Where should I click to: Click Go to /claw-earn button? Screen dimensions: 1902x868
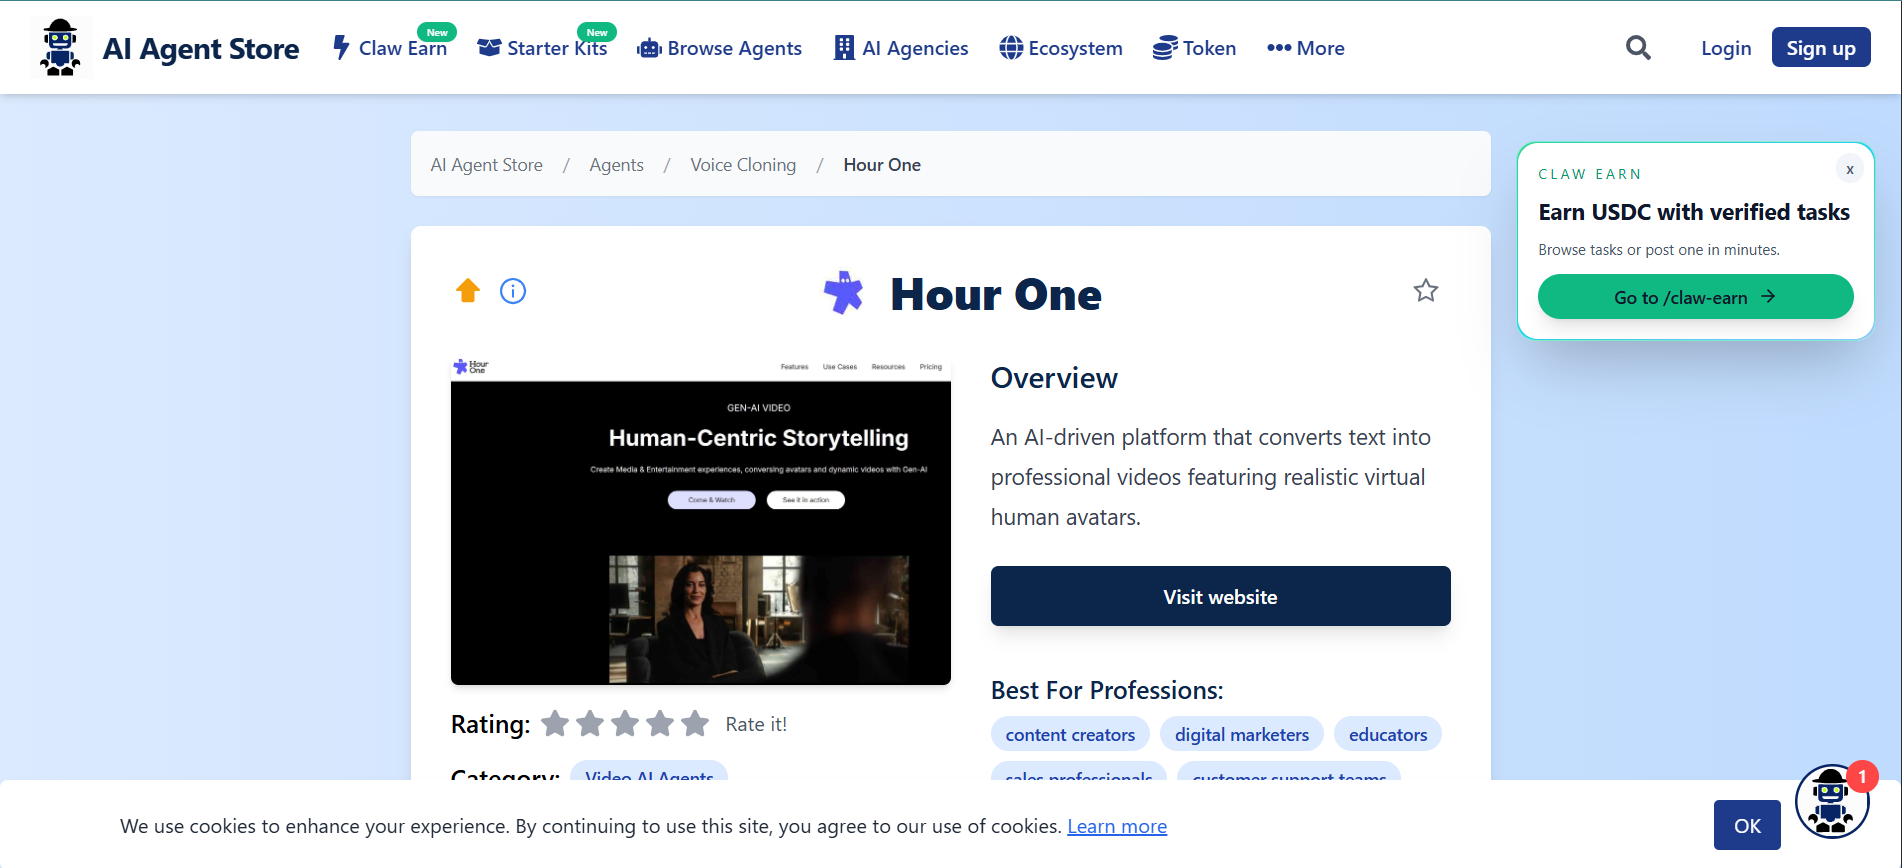(x=1696, y=297)
